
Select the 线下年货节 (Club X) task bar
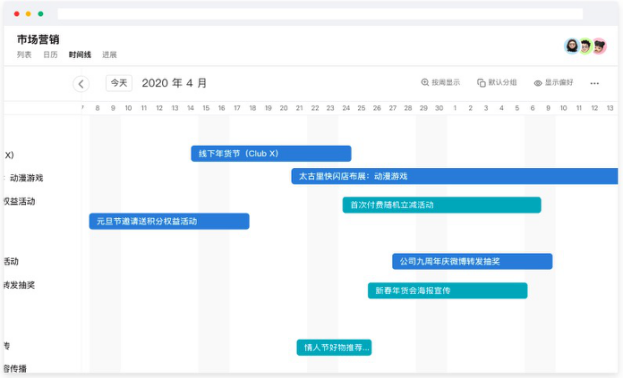(x=271, y=153)
